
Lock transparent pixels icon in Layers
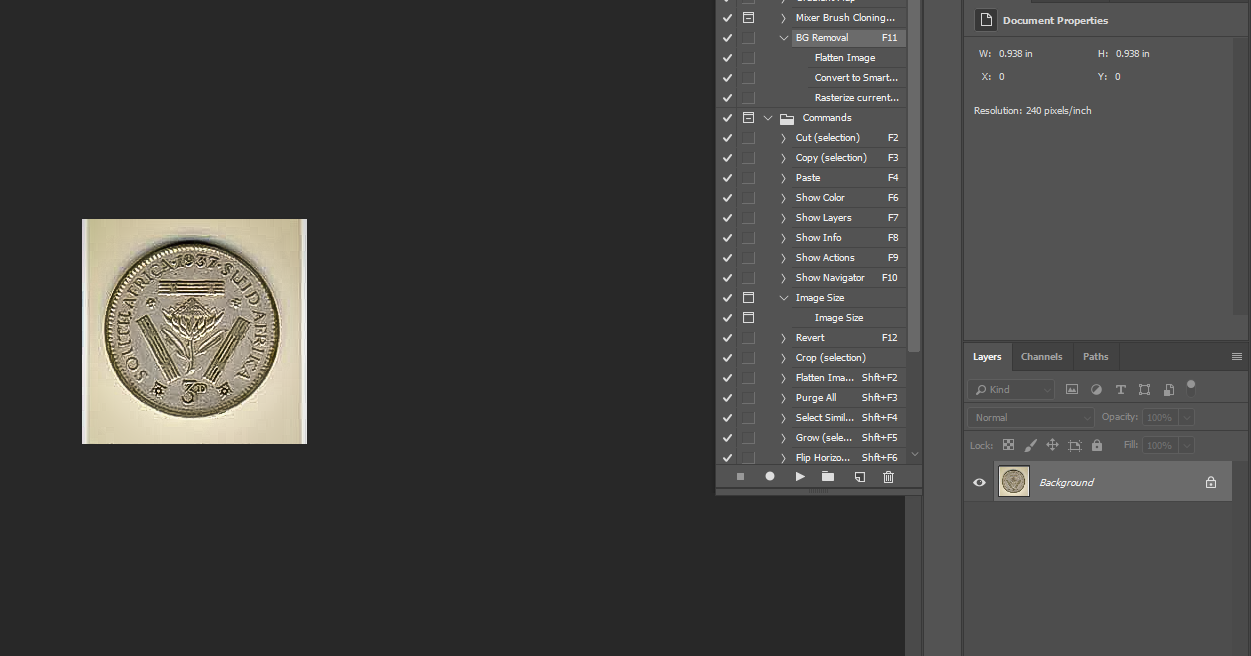(1008, 445)
